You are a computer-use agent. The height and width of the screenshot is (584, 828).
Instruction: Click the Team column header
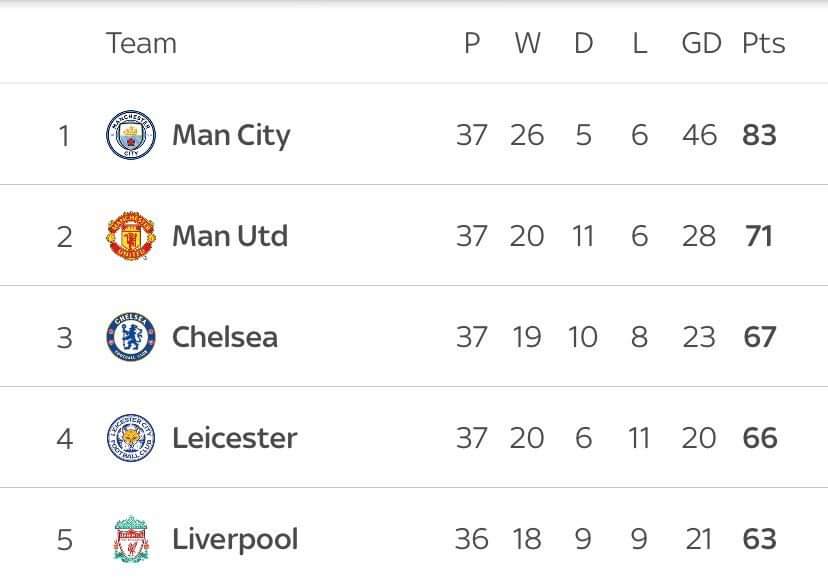click(x=141, y=43)
